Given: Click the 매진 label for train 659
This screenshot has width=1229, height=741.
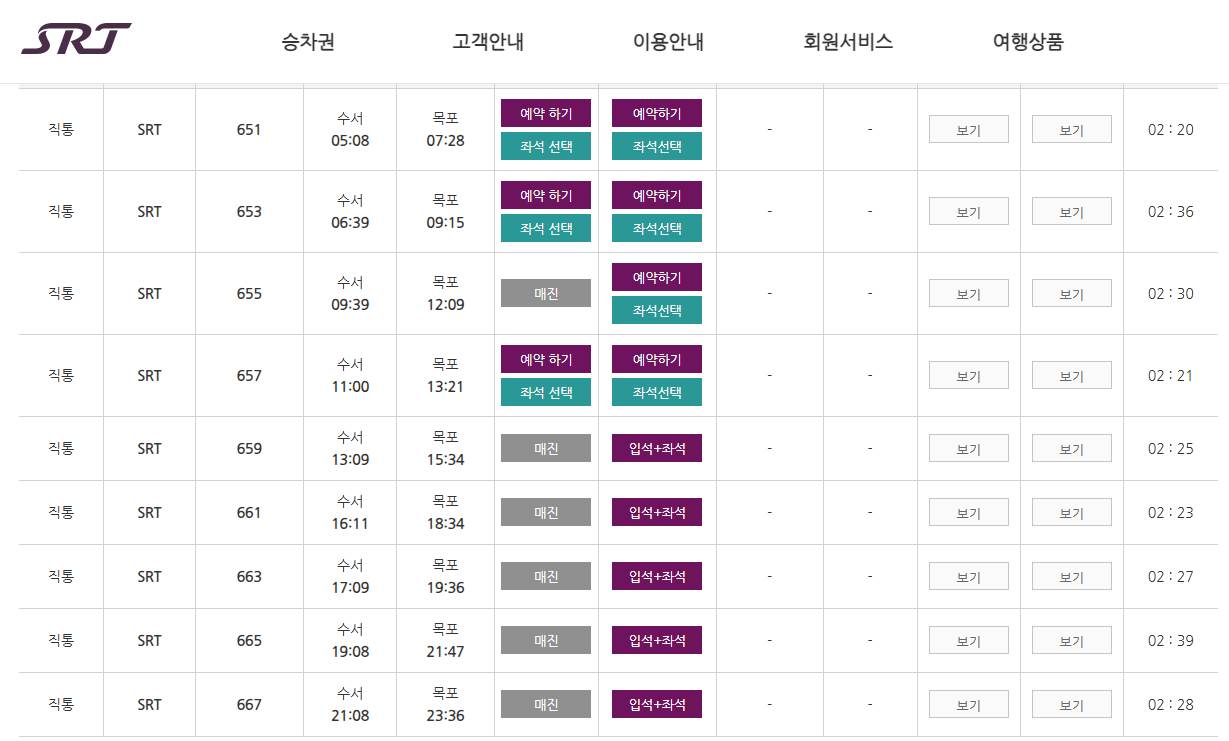Looking at the screenshot, I should click(x=546, y=448).
